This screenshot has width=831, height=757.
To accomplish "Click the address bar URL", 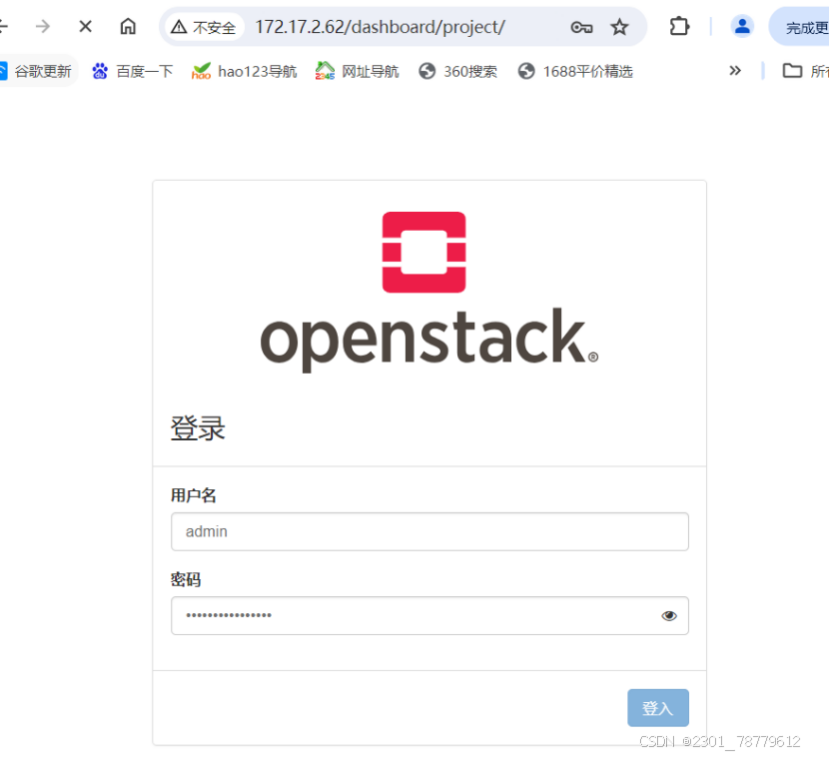I will (380, 27).
